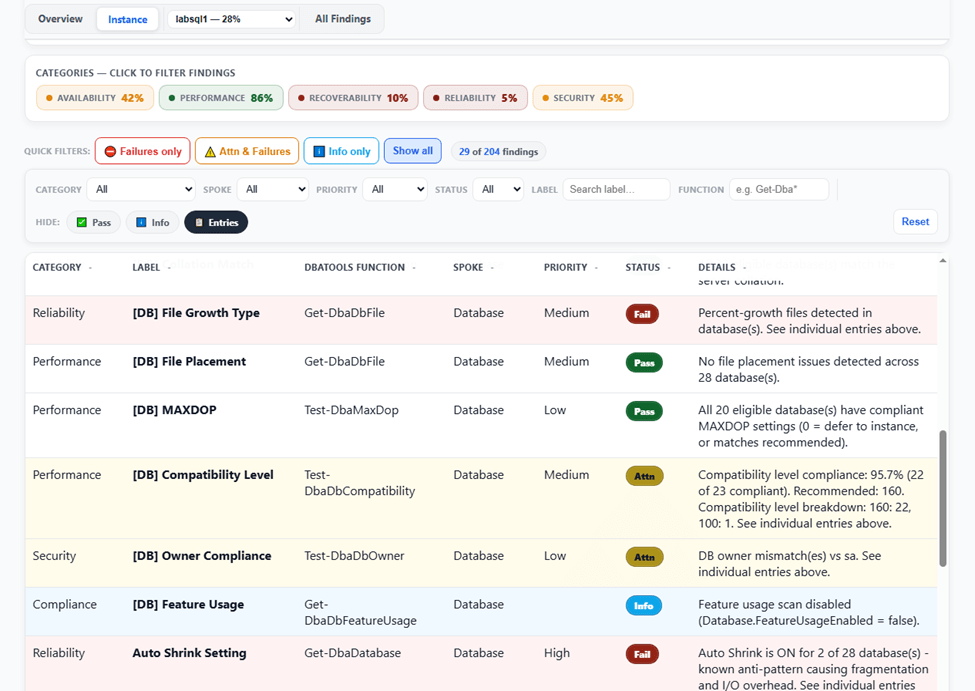
Task: Open the Category filter dropdown
Action: [x=142, y=189]
